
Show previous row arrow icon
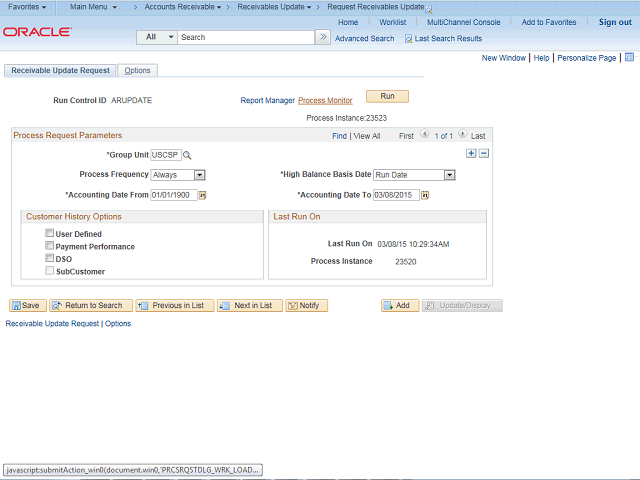pos(424,133)
